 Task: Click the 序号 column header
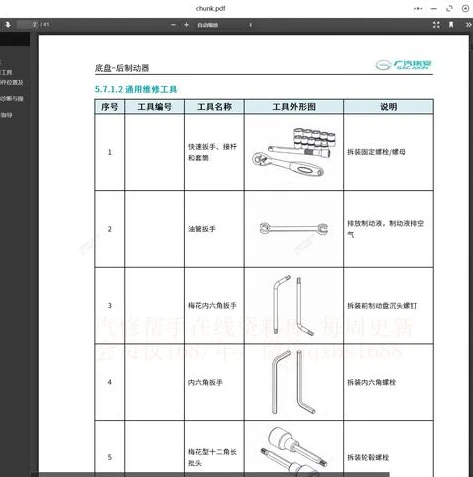110,107
